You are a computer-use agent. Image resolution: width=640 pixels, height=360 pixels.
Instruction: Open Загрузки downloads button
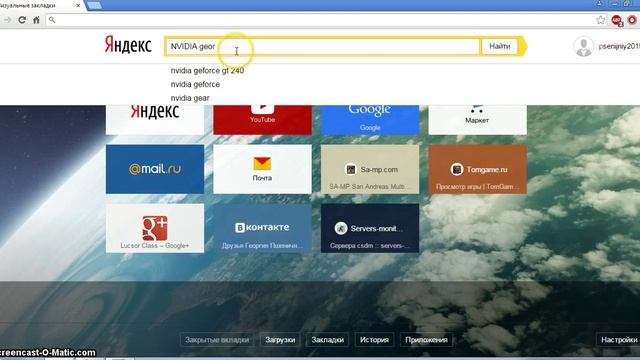(x=280, y=340)
